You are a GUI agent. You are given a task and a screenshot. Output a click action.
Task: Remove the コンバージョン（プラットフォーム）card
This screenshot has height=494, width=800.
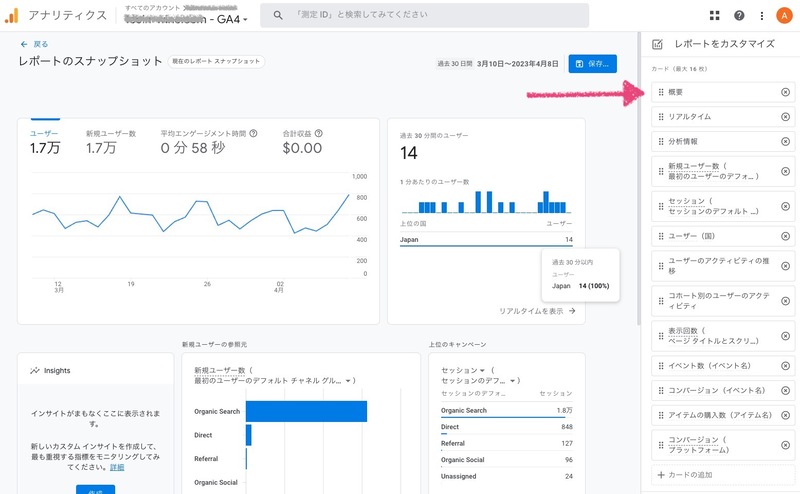(x=786, y=445)
